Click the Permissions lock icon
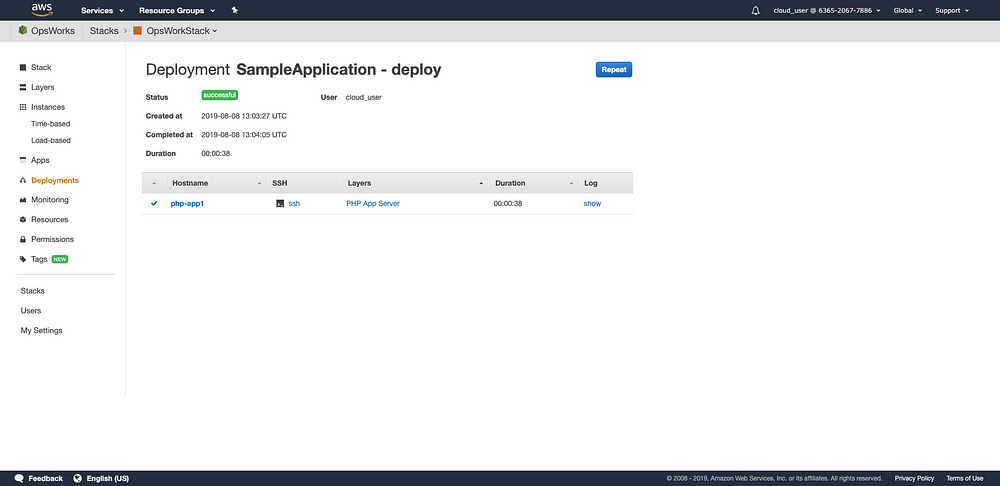Image resolution: width=1000 pixels, height=486 pixels. click(23, 239)
